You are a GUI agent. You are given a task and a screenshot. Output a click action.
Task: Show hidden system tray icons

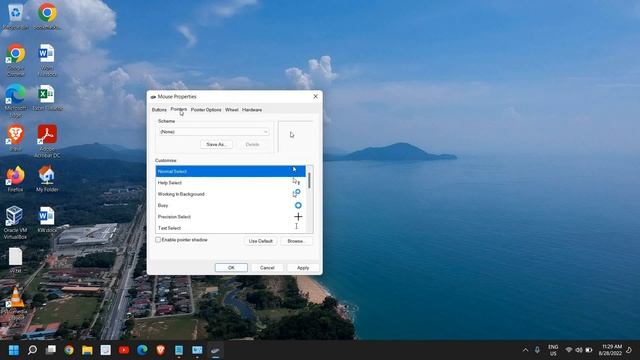point(525,350)
